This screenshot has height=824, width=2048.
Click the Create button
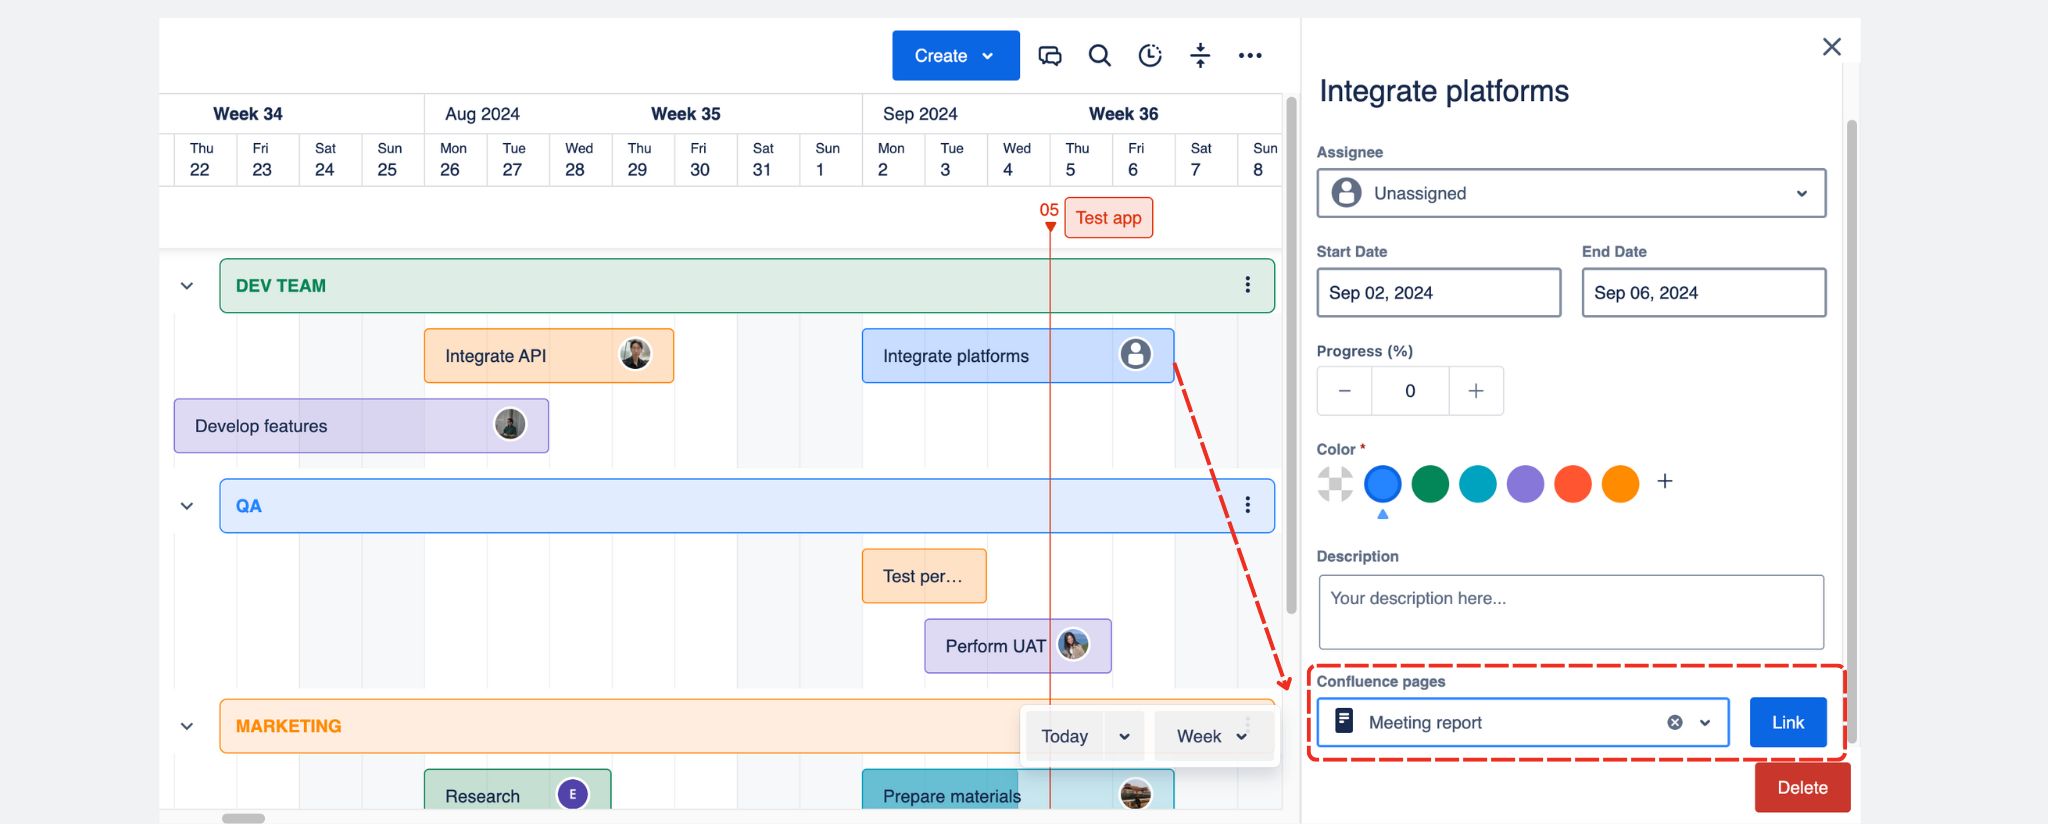pyautogui.click(x=954, y=56)
